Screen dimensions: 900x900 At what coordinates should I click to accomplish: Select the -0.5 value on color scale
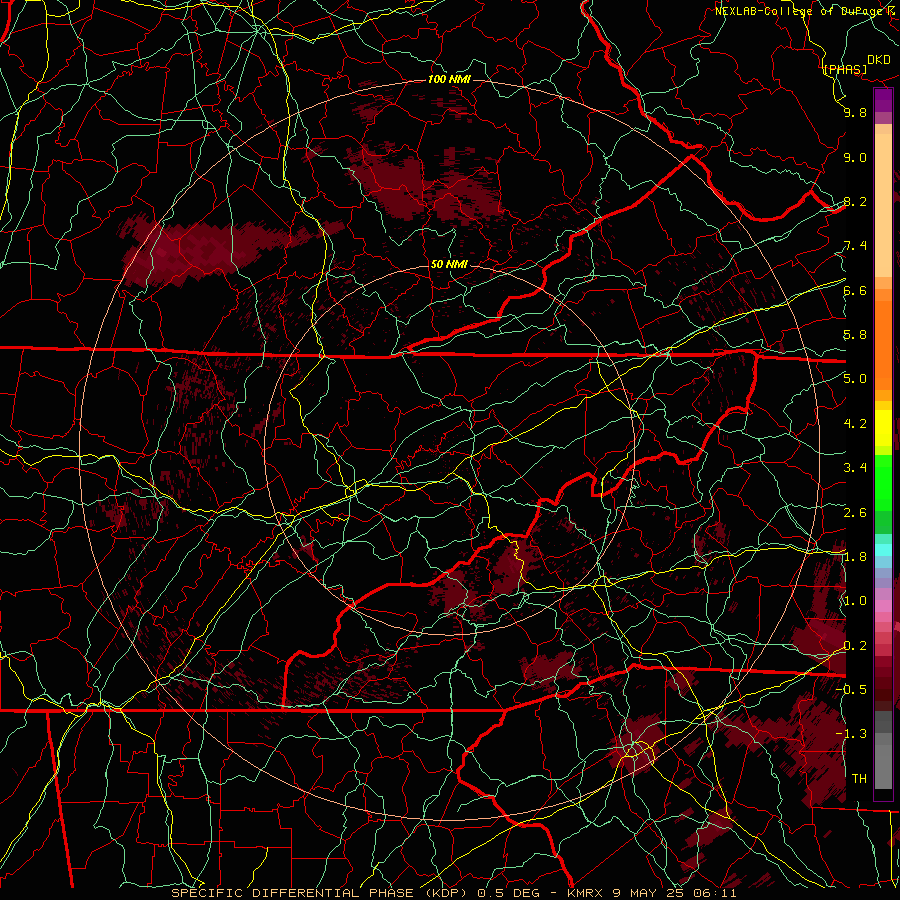852,690
